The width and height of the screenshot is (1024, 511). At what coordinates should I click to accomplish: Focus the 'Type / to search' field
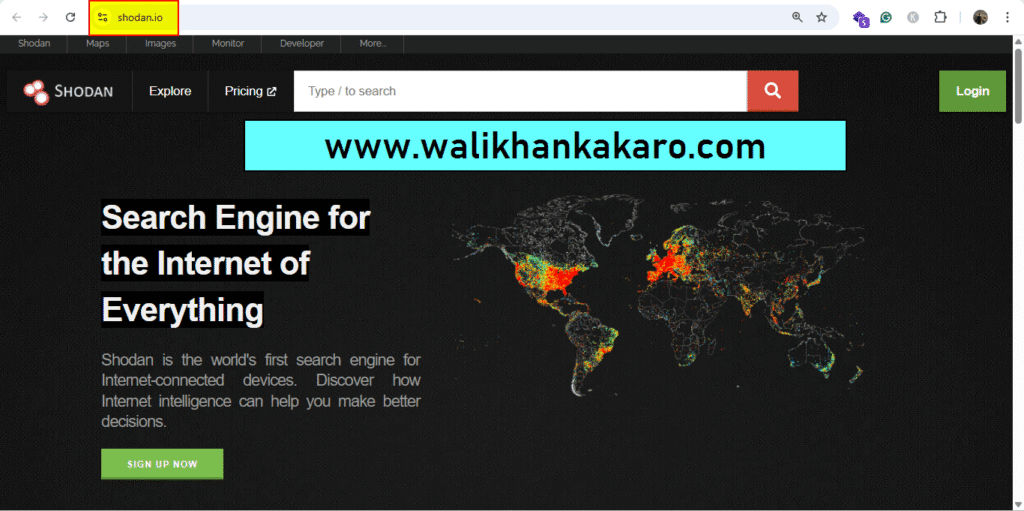pyautogui.click(x=520, y=91)
